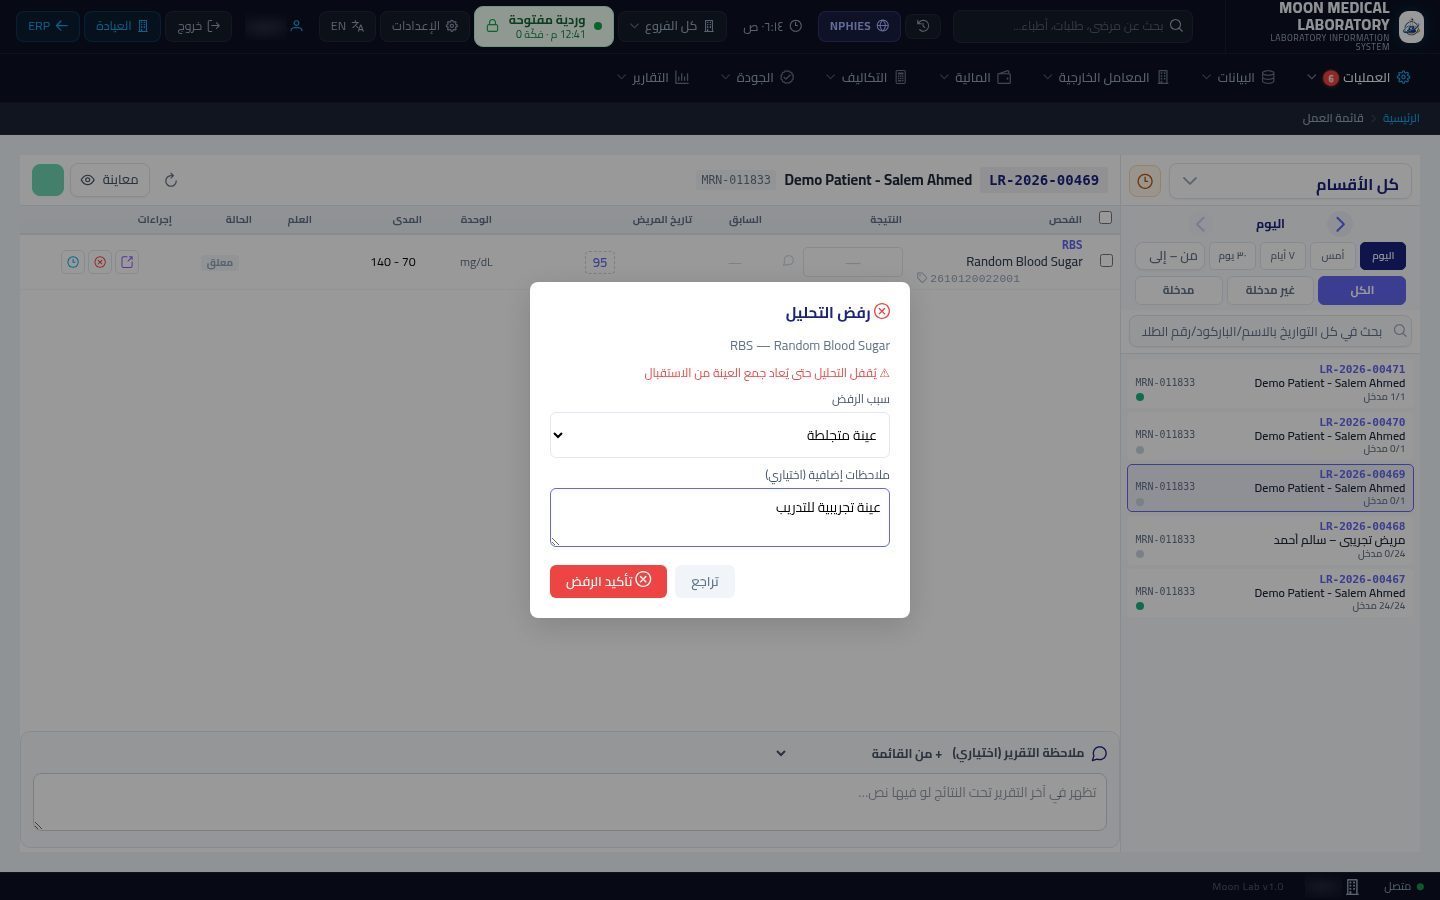Click the refresh icon next to معاينة
This screenshot has width=1440, height=900.
[x=171, y=180]
